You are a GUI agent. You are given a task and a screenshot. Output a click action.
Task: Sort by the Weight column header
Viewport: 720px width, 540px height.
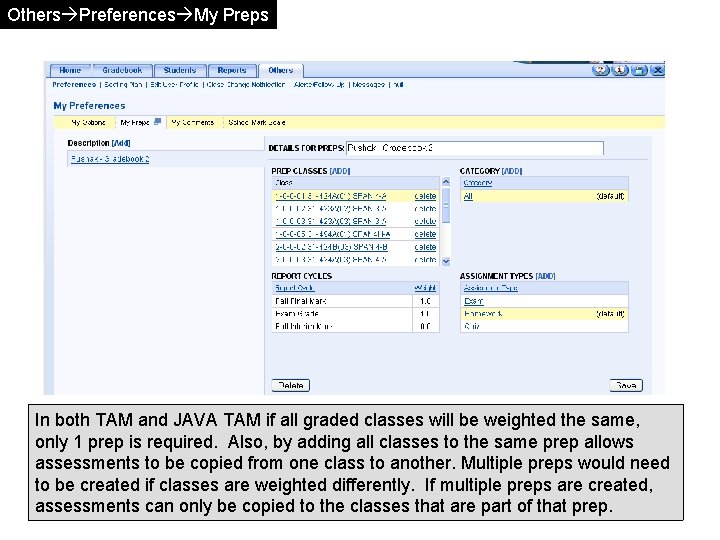coord(425,288)
